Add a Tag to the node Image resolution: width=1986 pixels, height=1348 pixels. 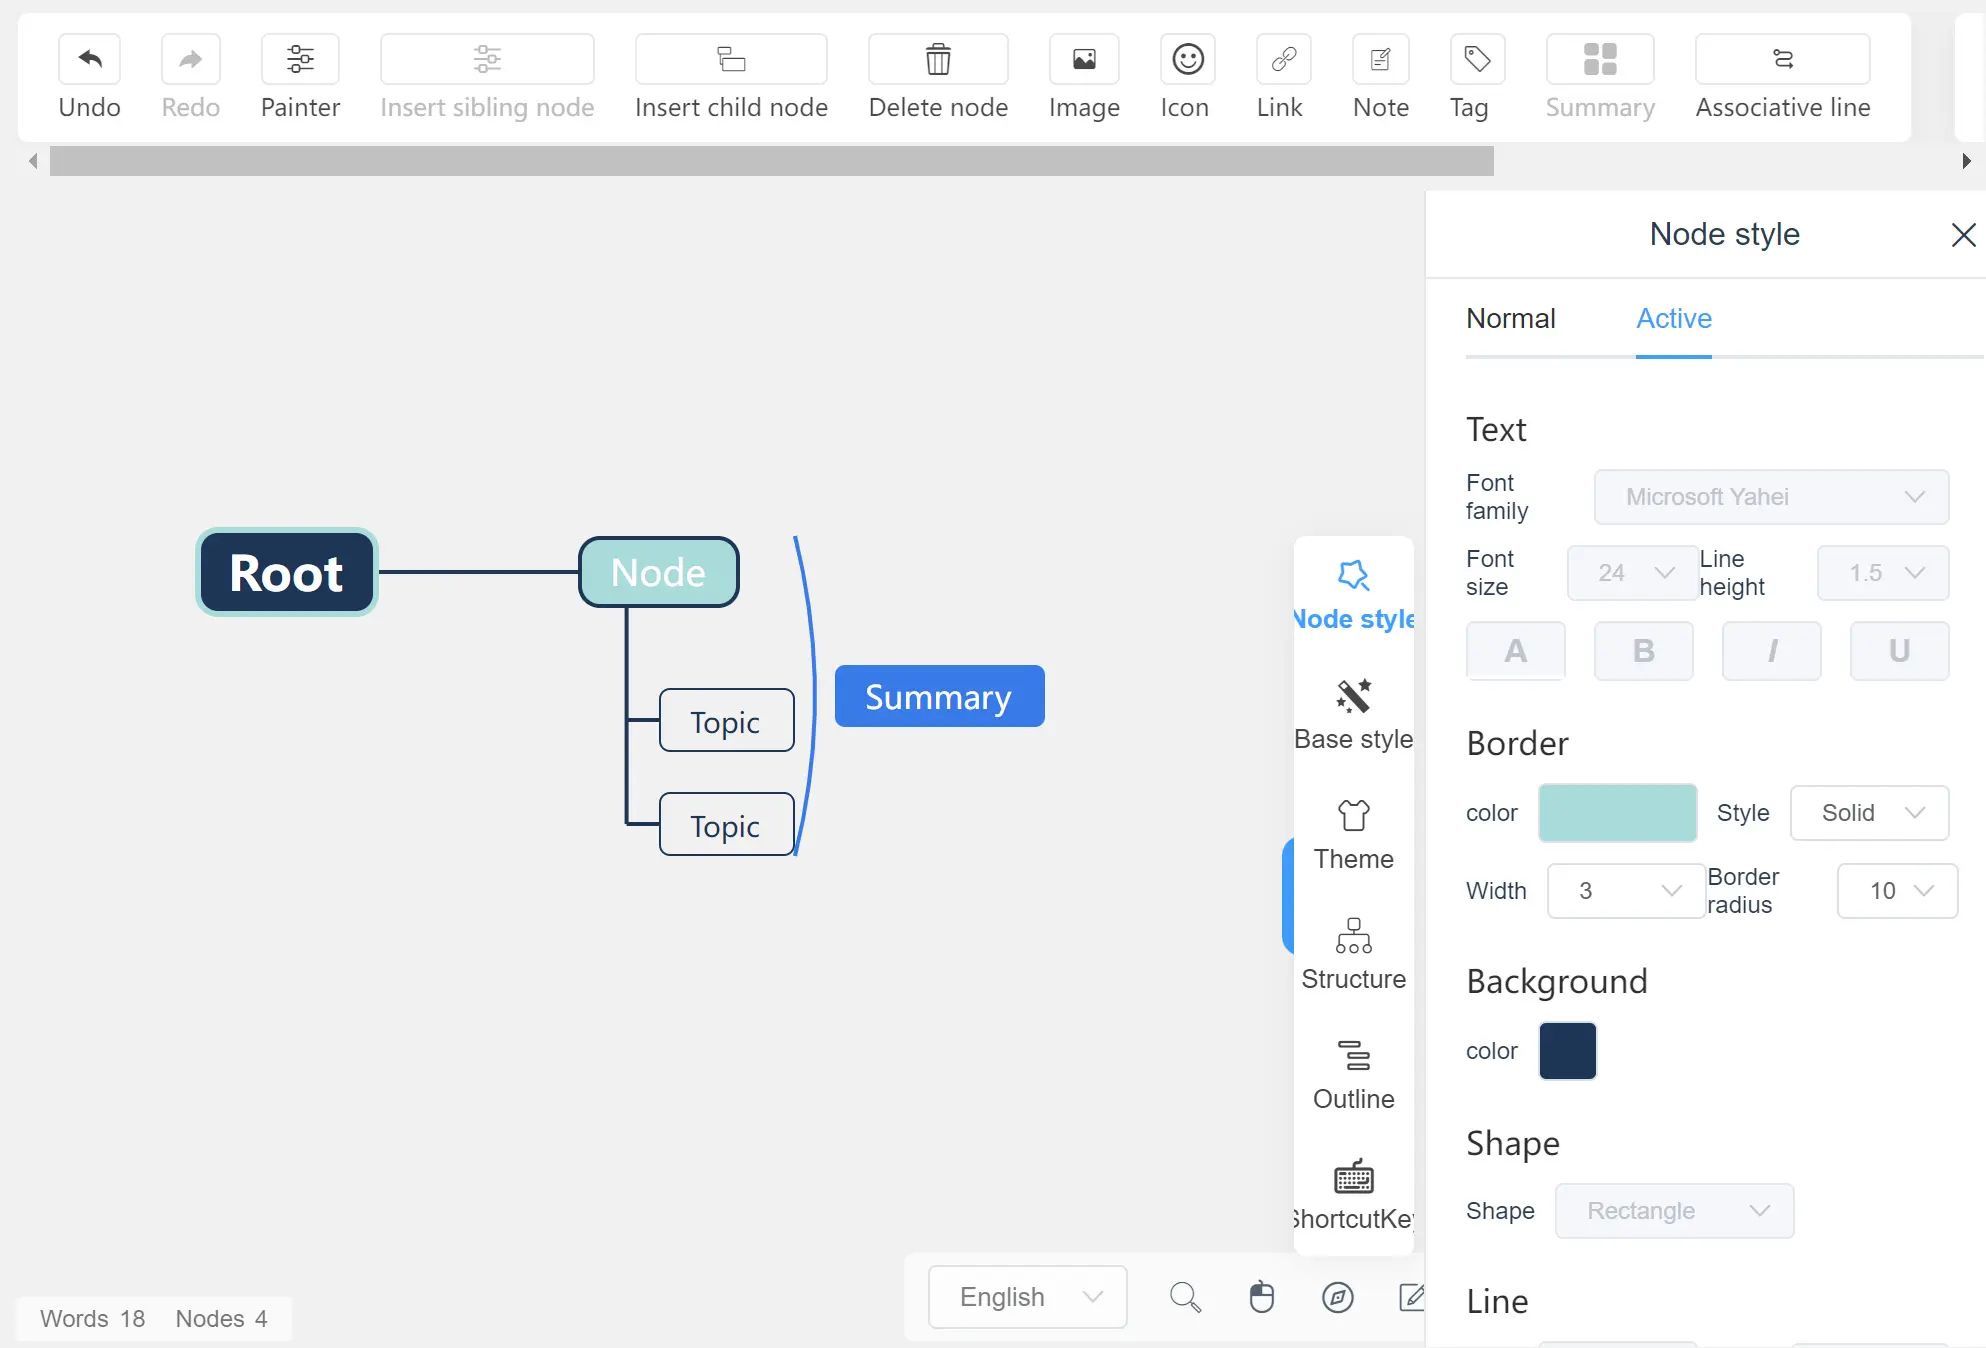[x=1477, y=59]
